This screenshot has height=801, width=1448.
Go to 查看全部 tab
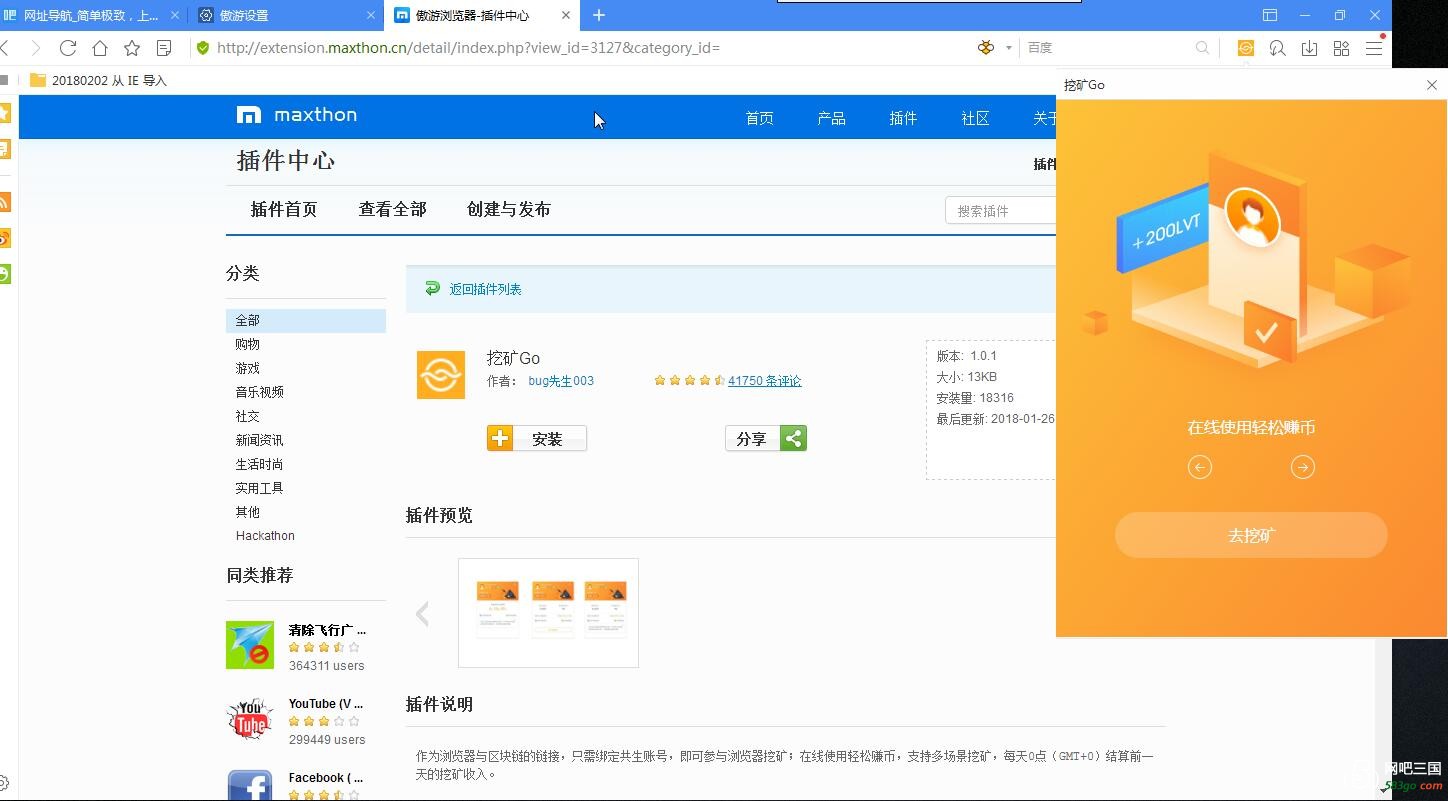click(392, 209)
